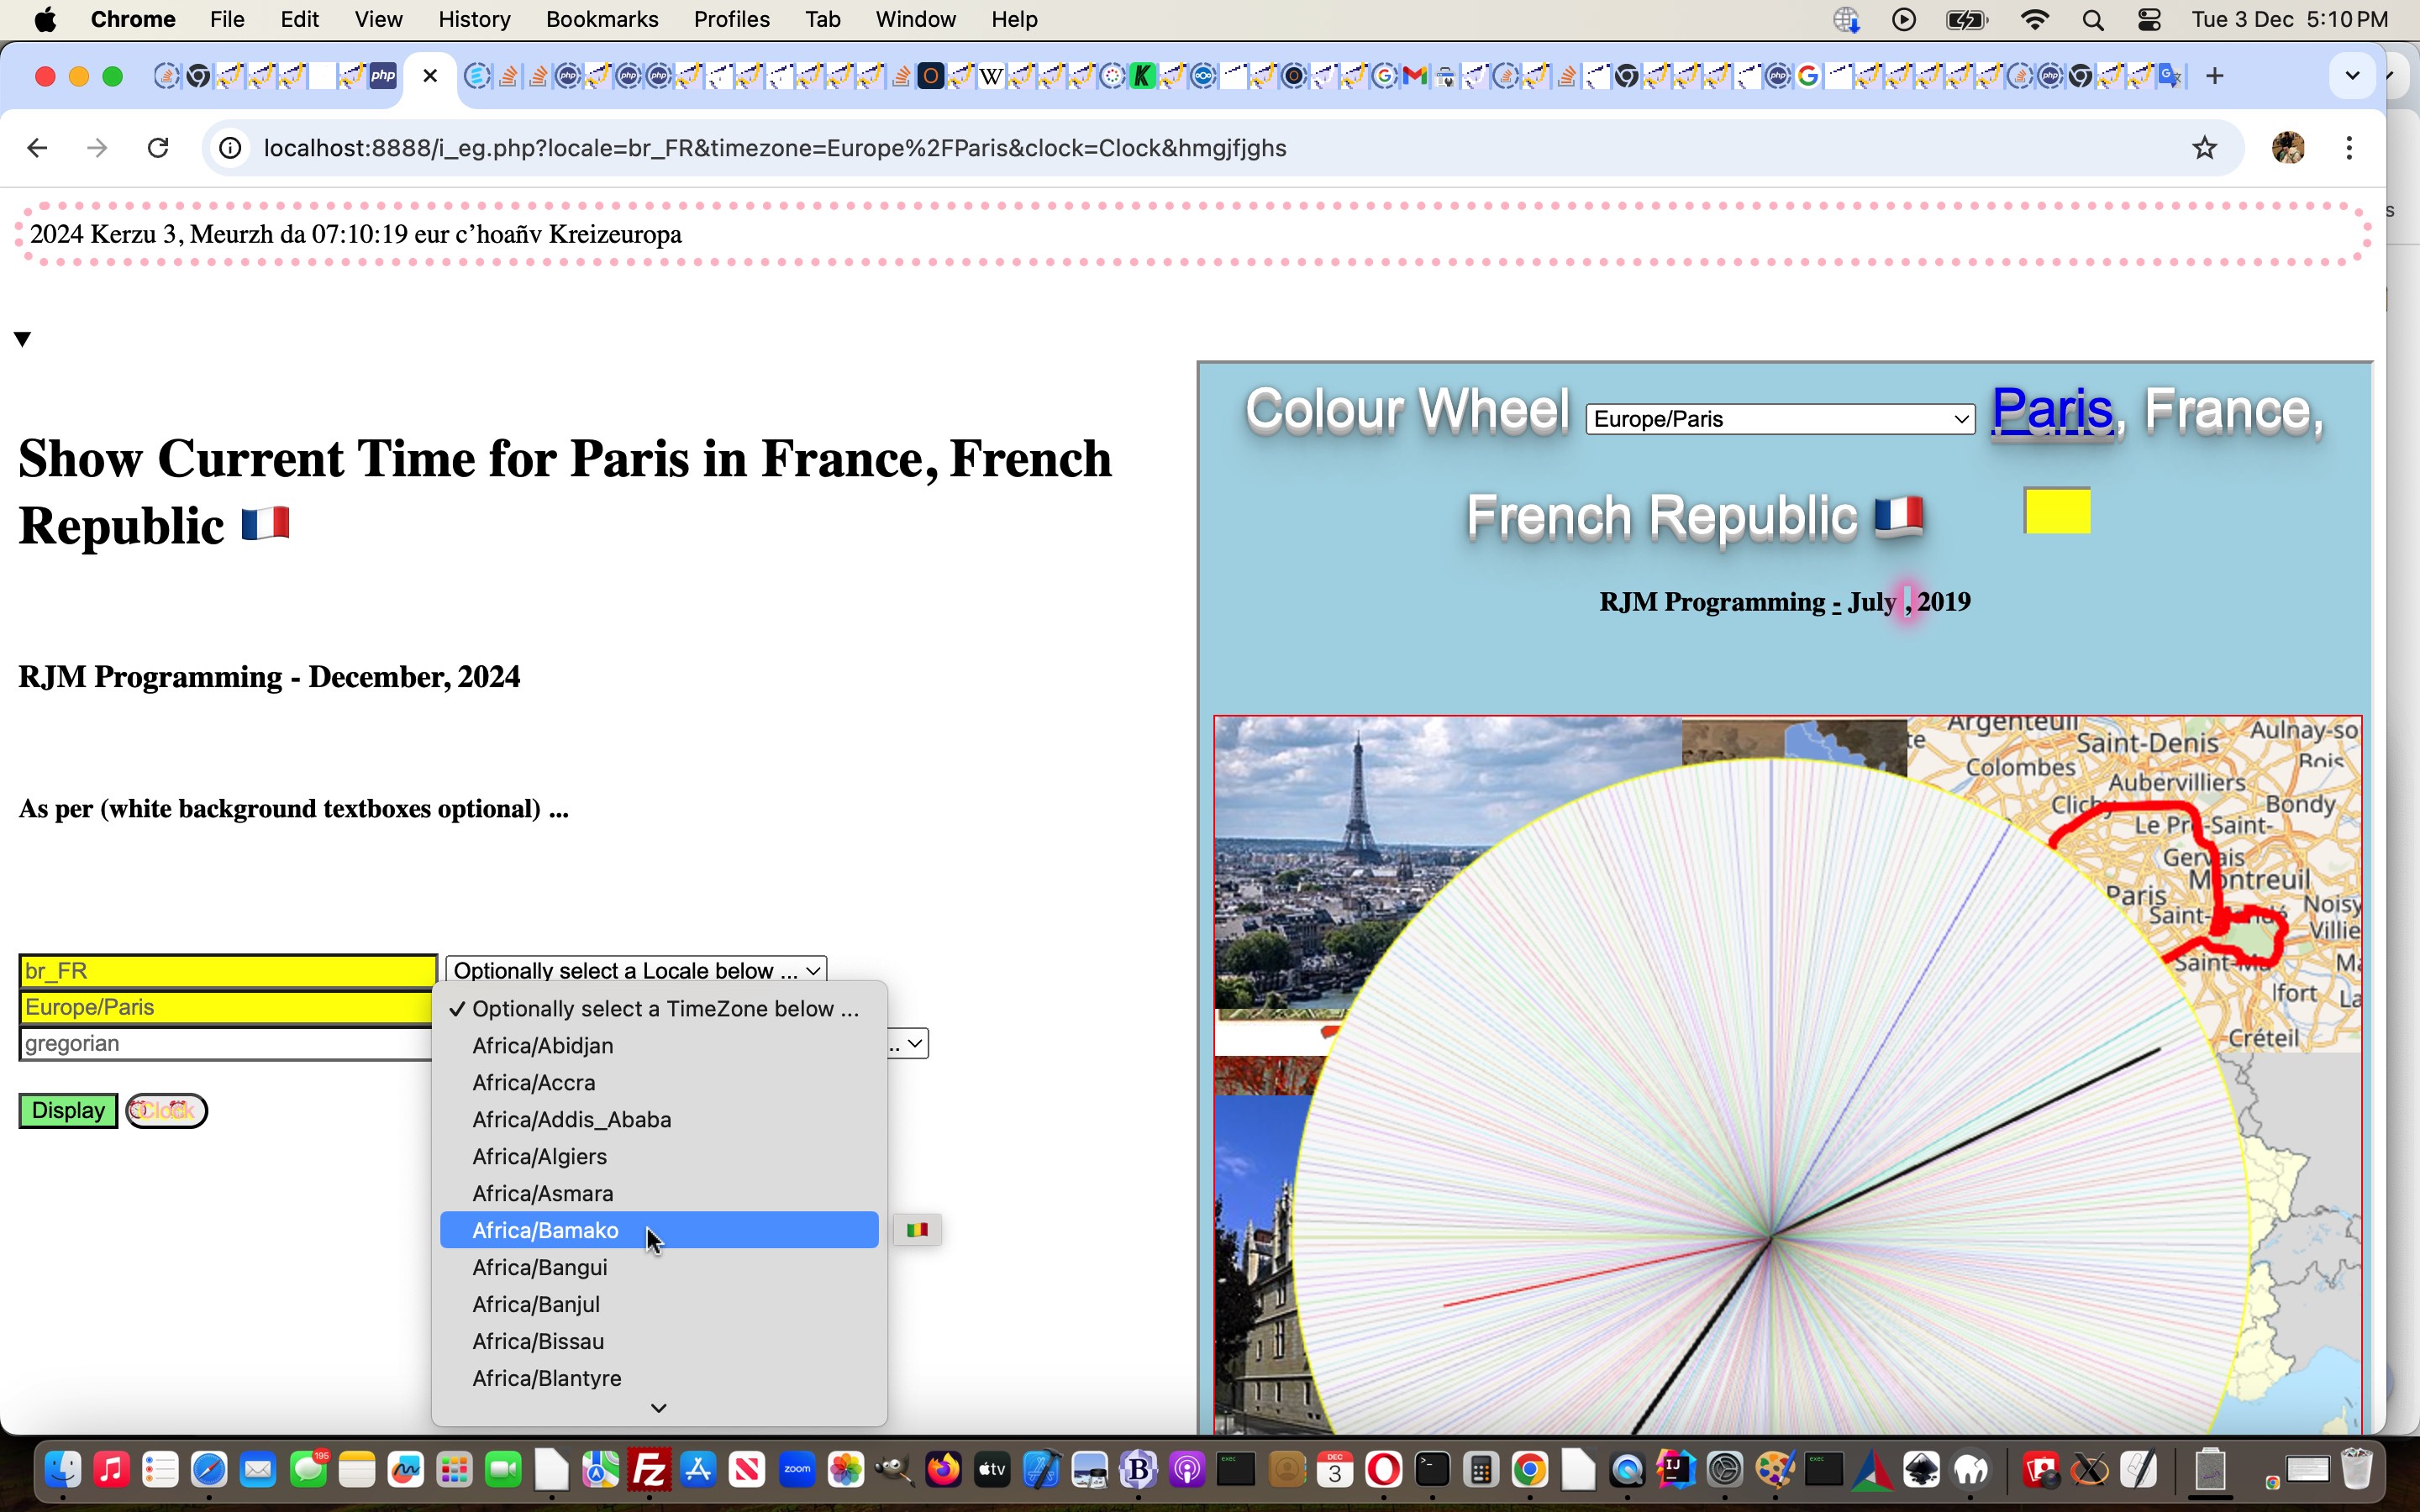Choose Africa/Addis_Ababa from timezone list

click(659, 1120)
